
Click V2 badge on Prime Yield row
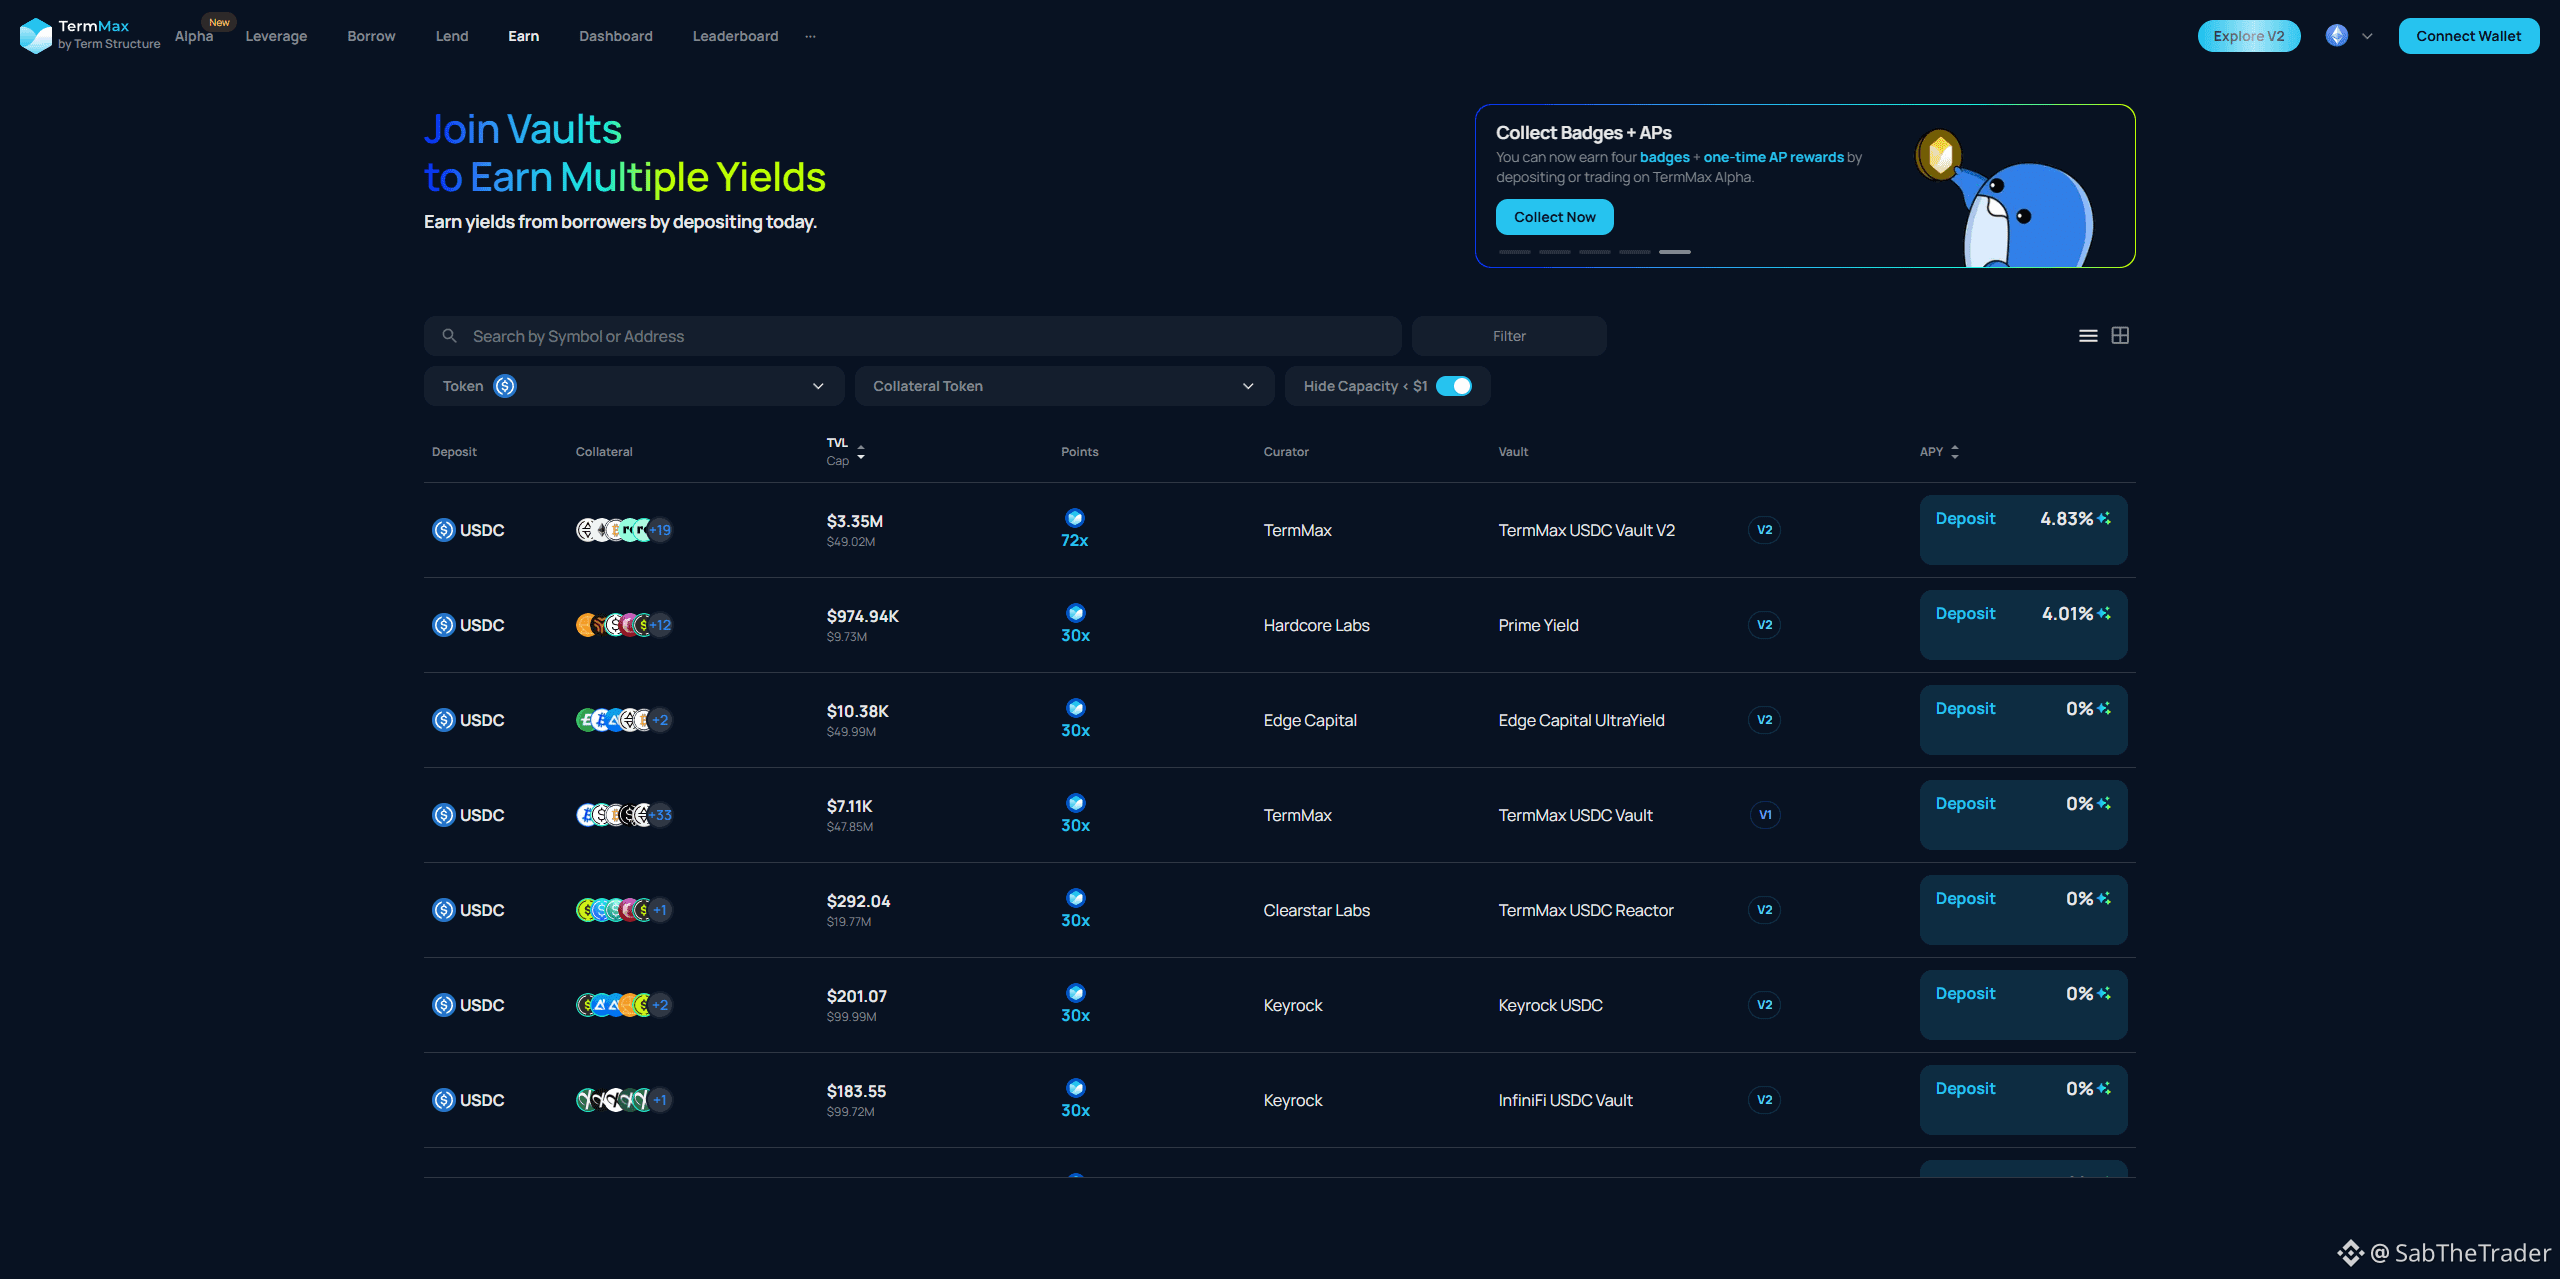pyautogui.click(x=1764, y=625)
